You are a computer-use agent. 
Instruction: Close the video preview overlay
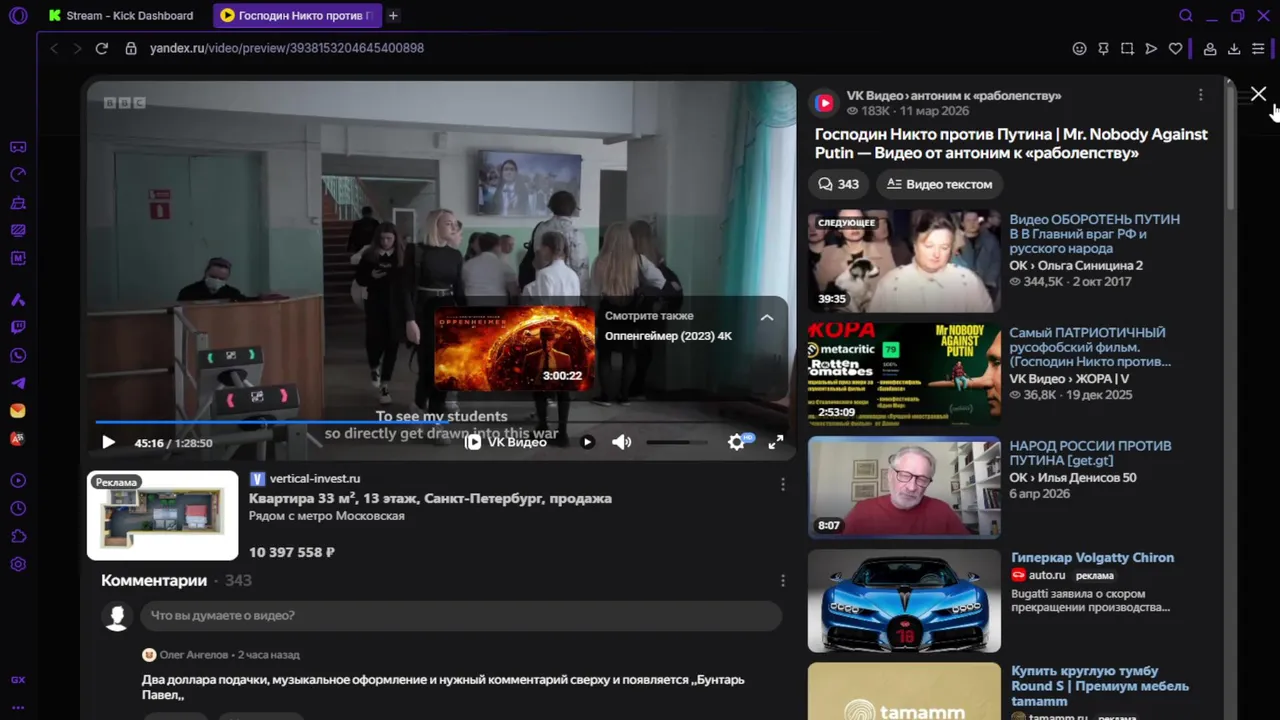click(x=1258, y=94)
